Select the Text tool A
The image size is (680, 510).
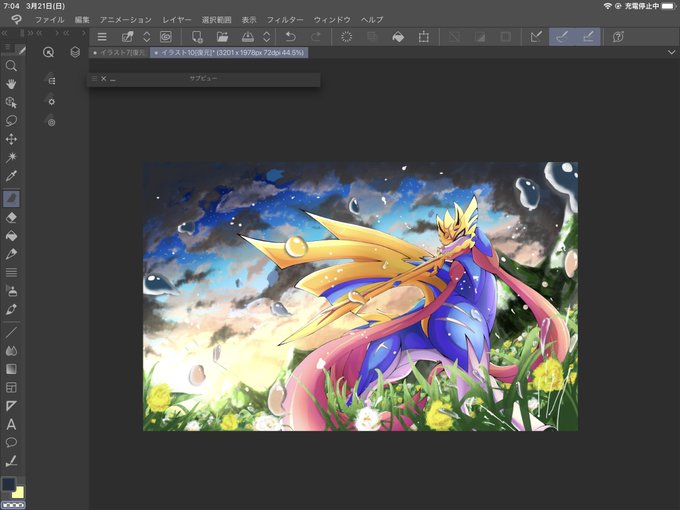[x=11, y=424]
